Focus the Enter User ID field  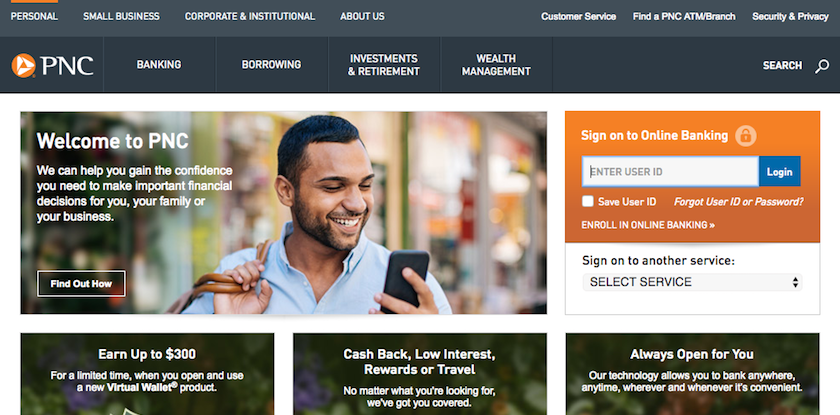(x=671, y=171)
